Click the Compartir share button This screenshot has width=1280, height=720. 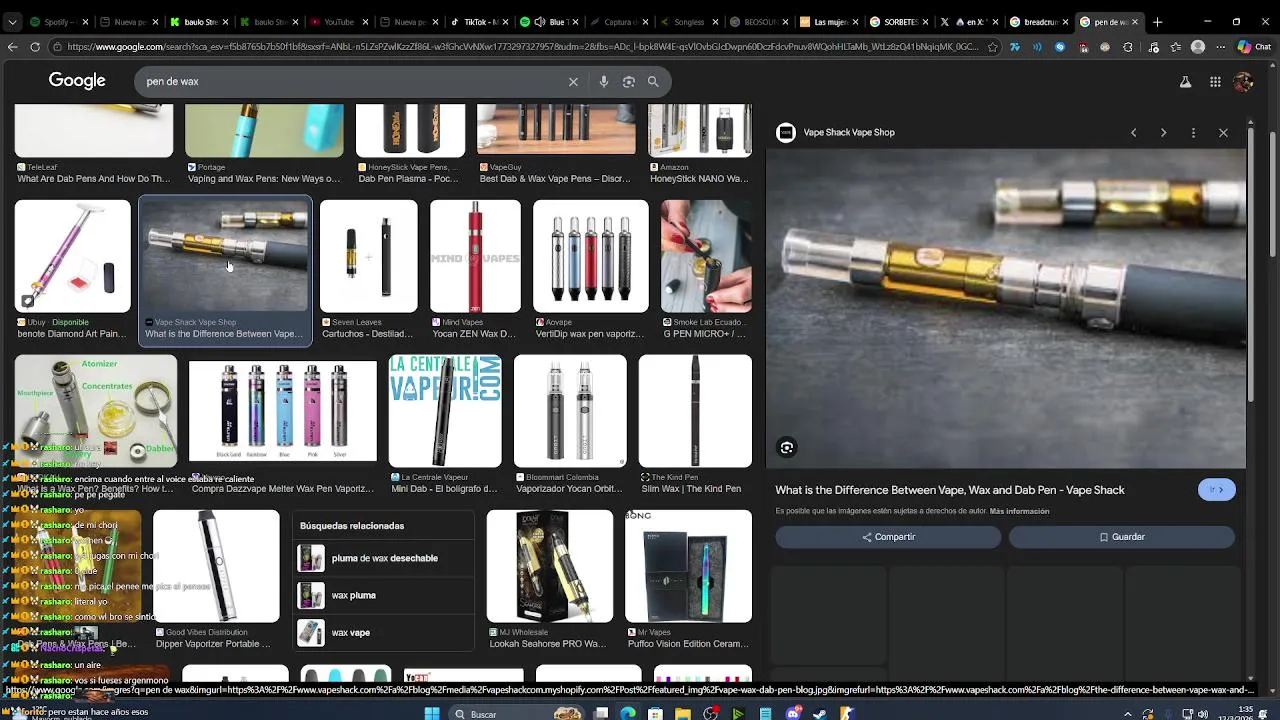pyautogui.click(x=888, y=537)
